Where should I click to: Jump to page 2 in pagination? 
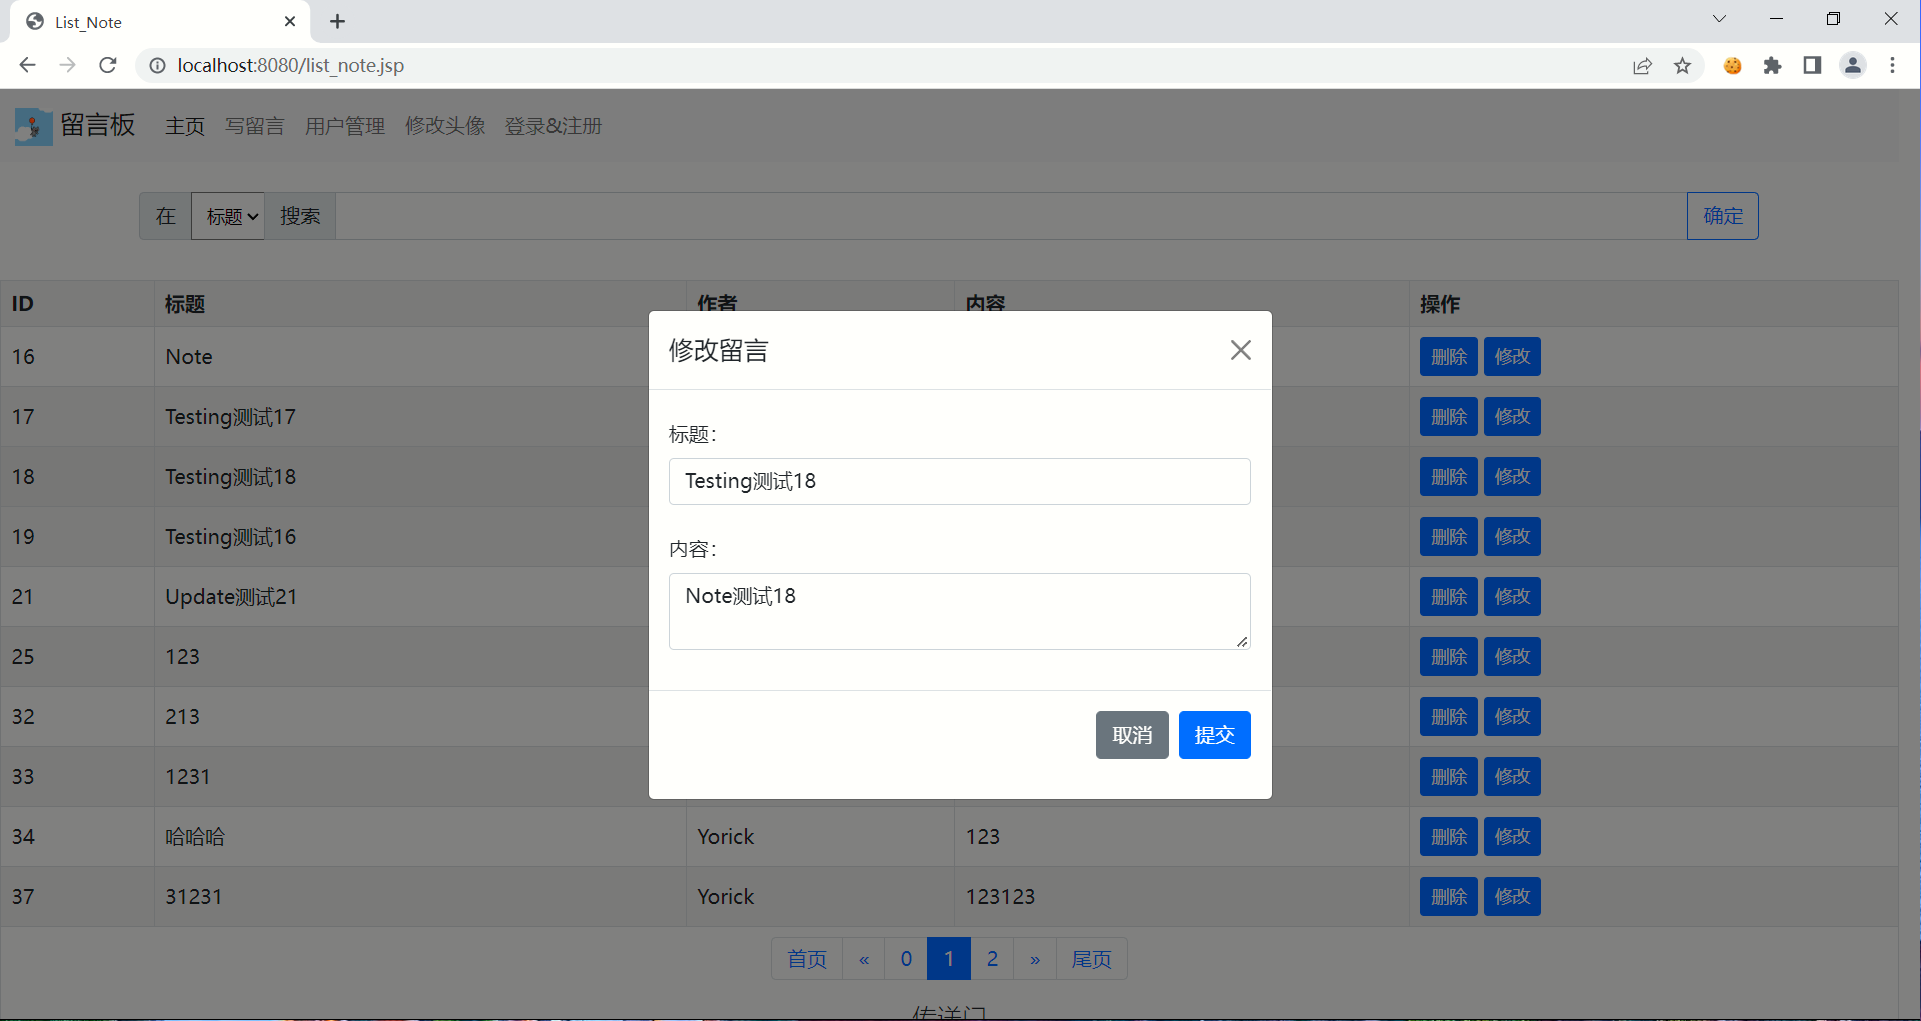point(992,958)
